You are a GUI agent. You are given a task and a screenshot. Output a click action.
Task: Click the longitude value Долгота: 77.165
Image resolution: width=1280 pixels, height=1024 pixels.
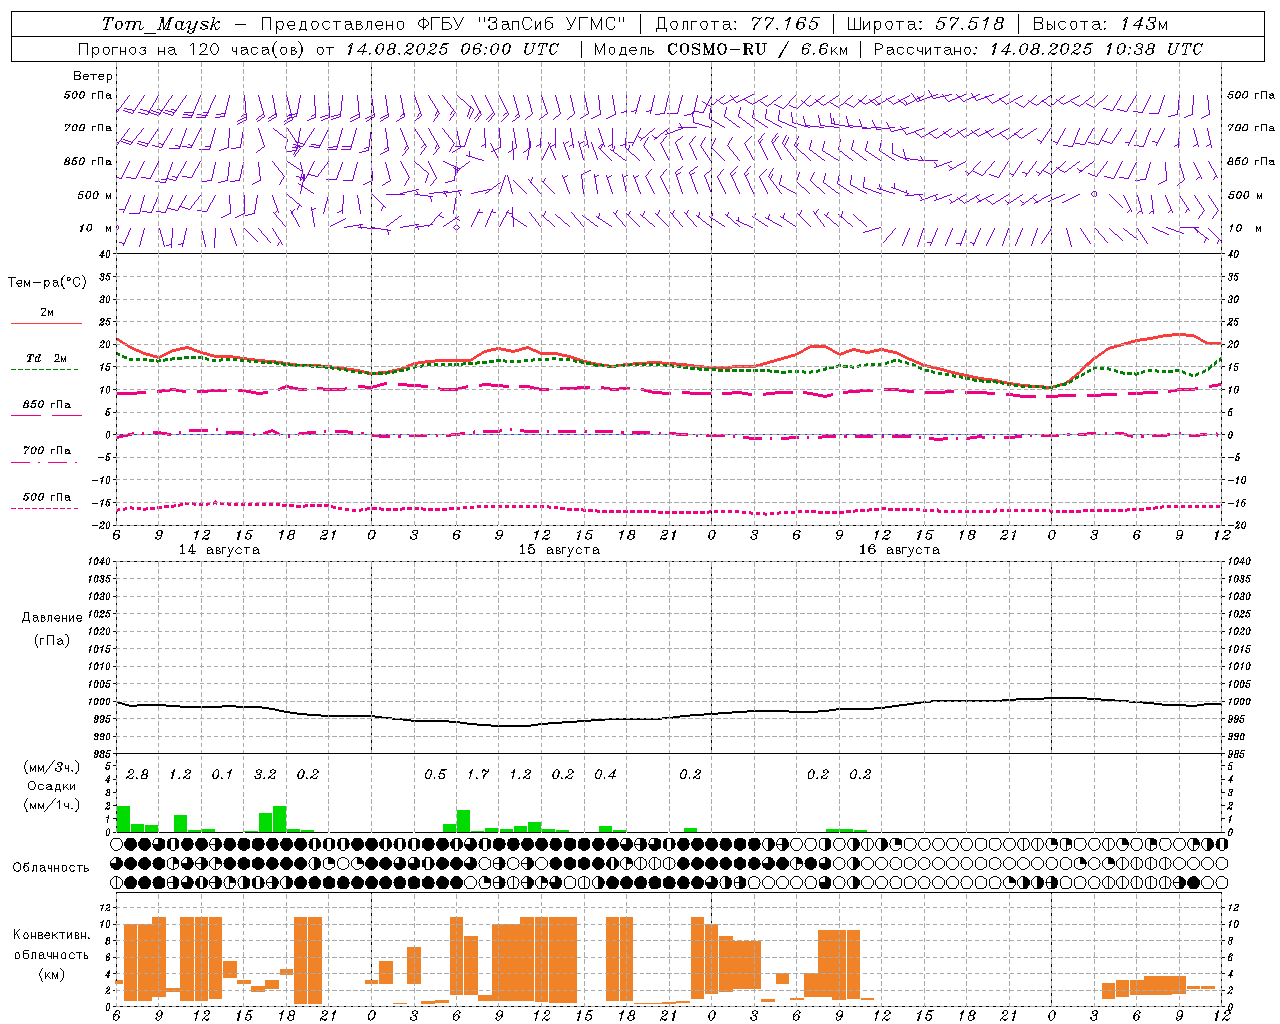737,24
